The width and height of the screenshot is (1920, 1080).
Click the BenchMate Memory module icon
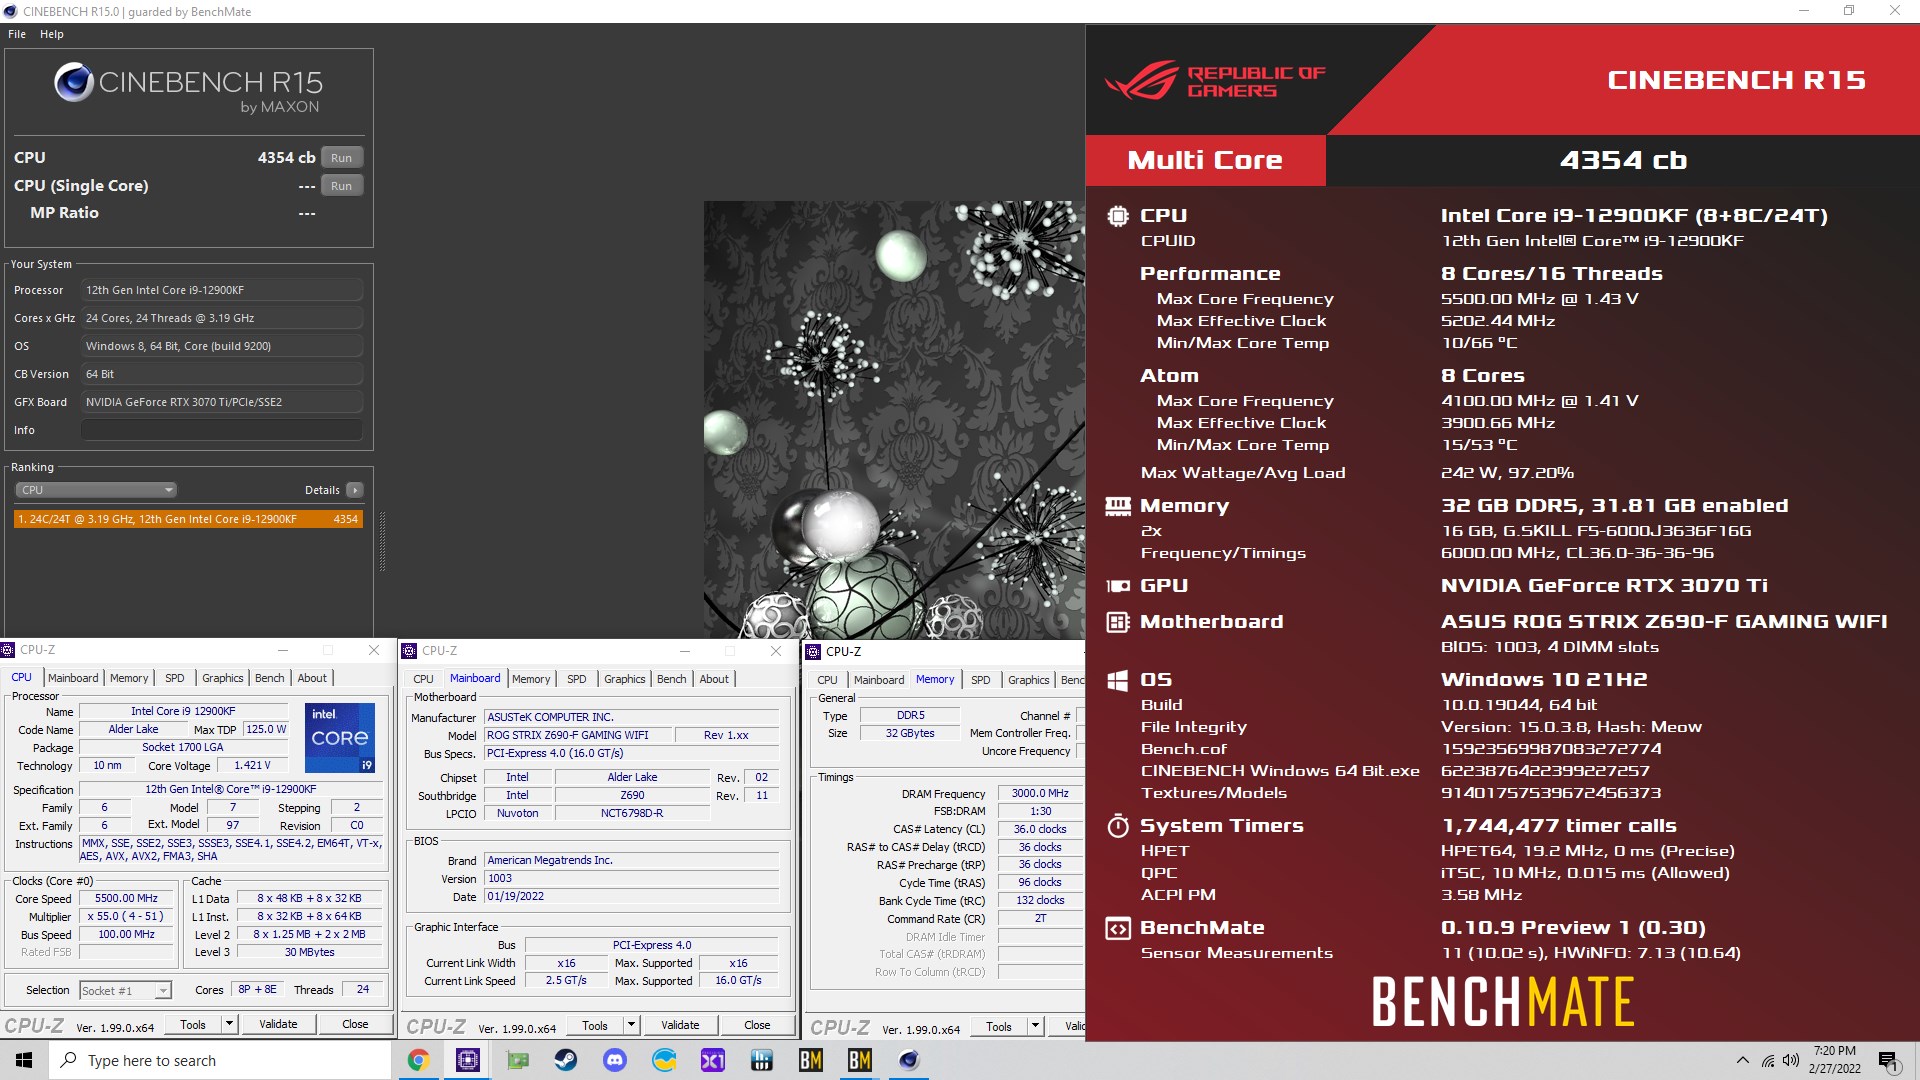1118,506
